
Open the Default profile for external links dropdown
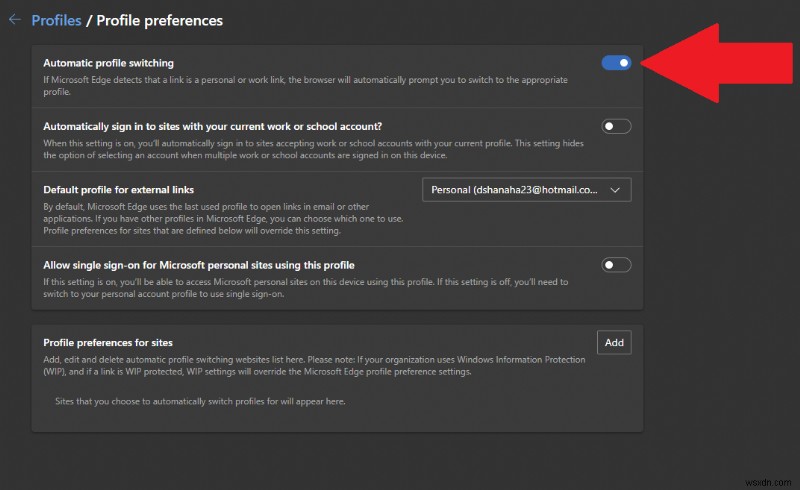pos(527,189)
